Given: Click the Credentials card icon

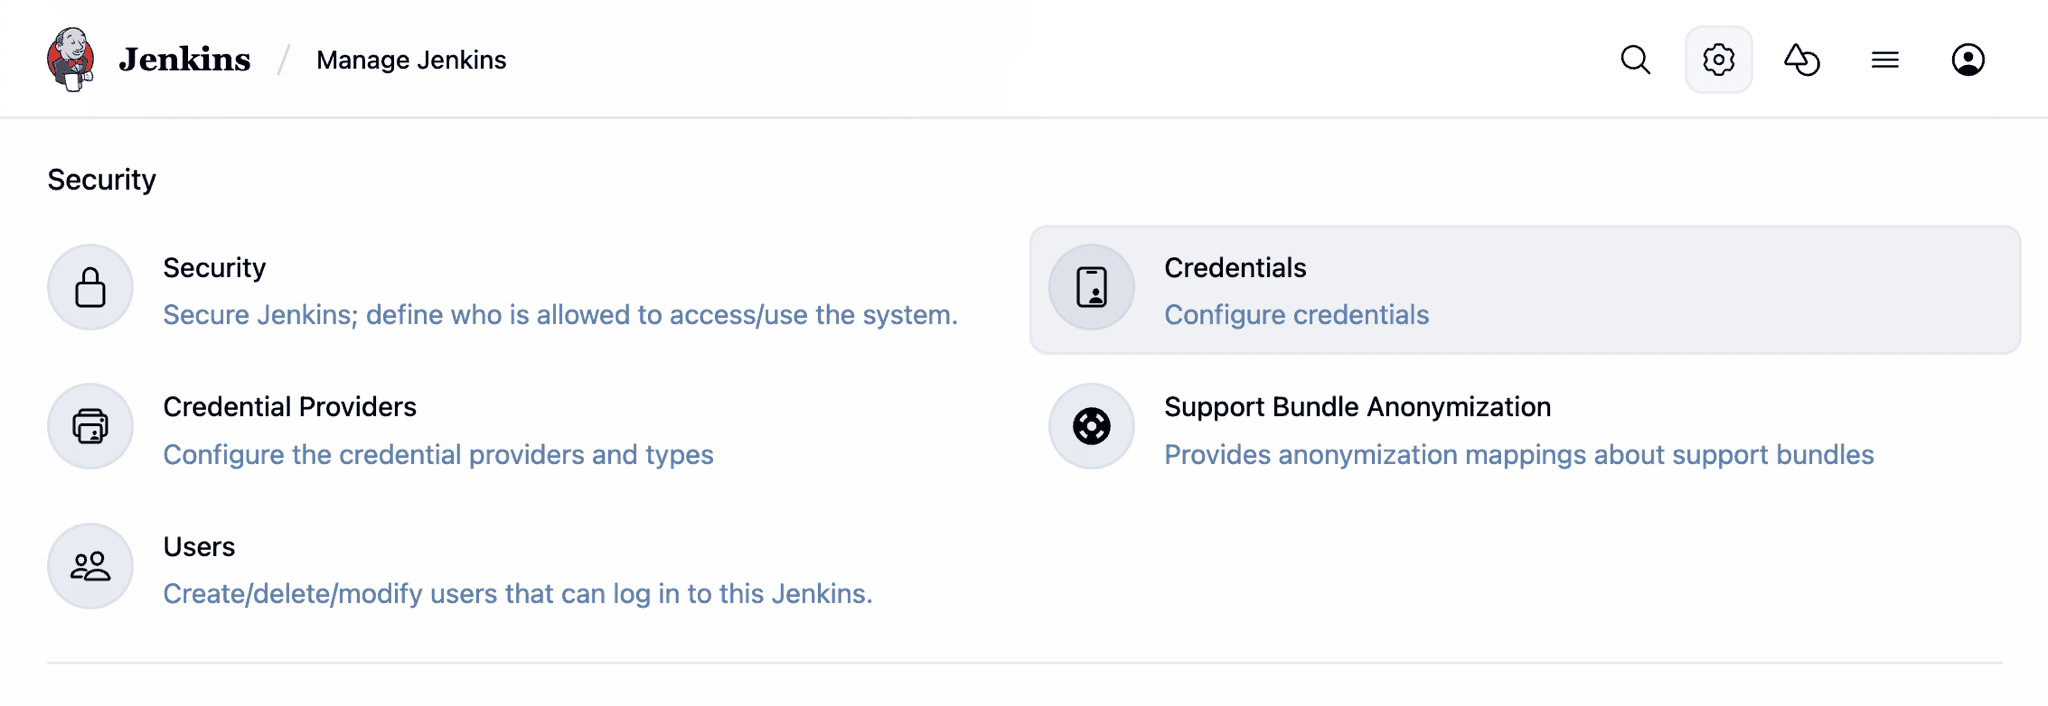Looking at the screenshot, I should coord(1090,287).
